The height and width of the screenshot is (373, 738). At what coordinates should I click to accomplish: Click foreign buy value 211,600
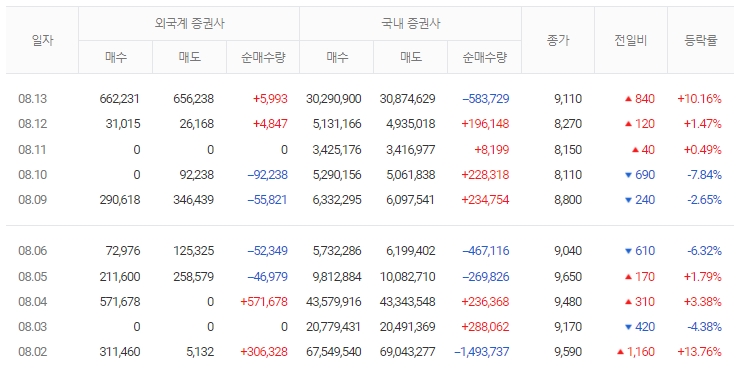[x=120, y=276]
